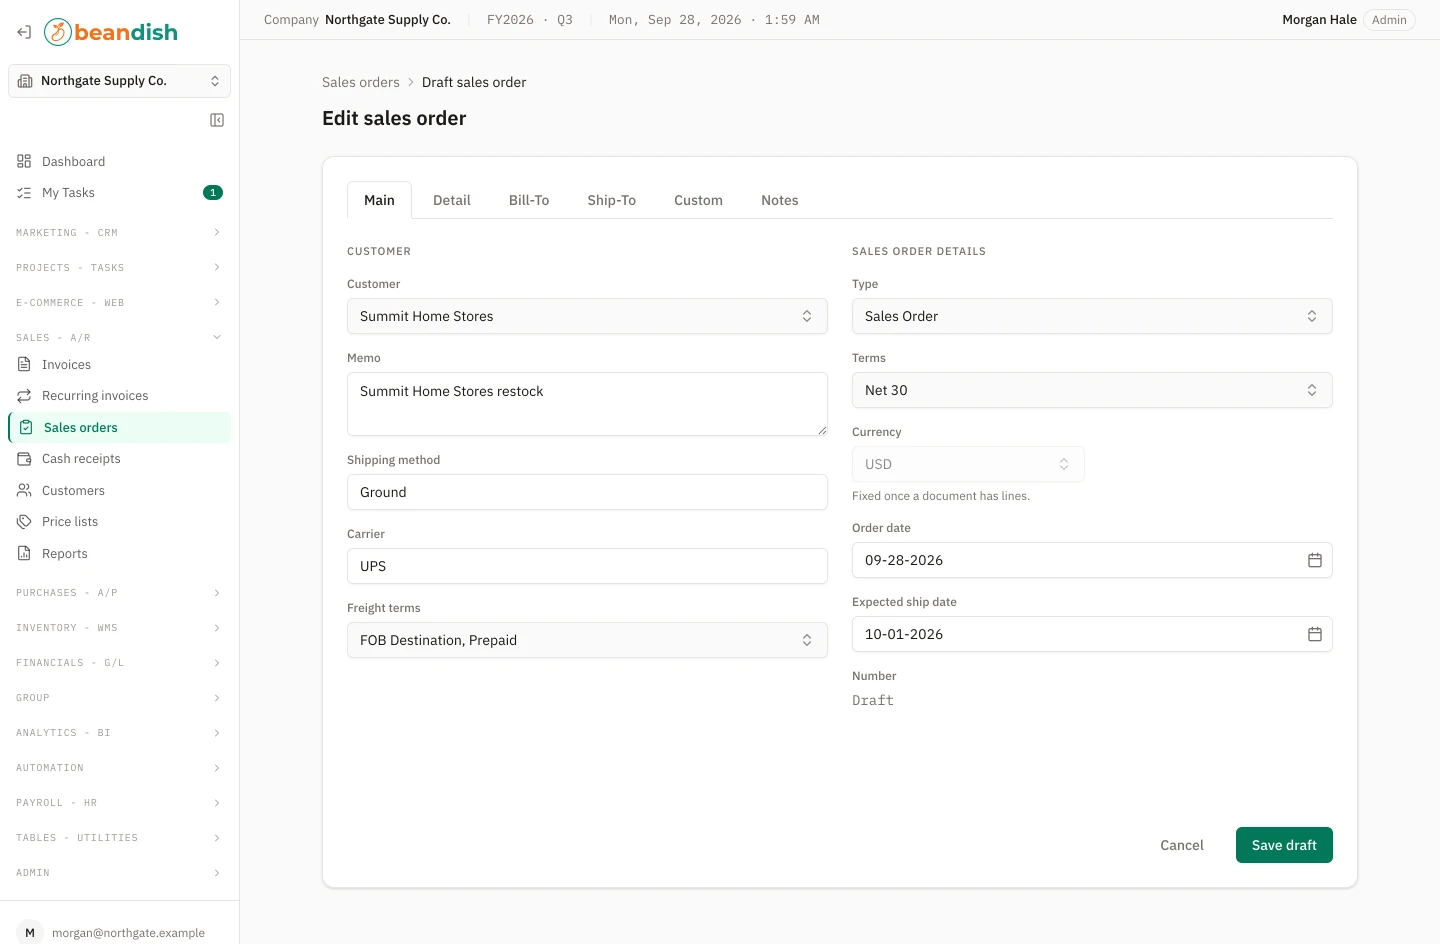
Task: Click into the Memo text area
Action: coord(587,404)
